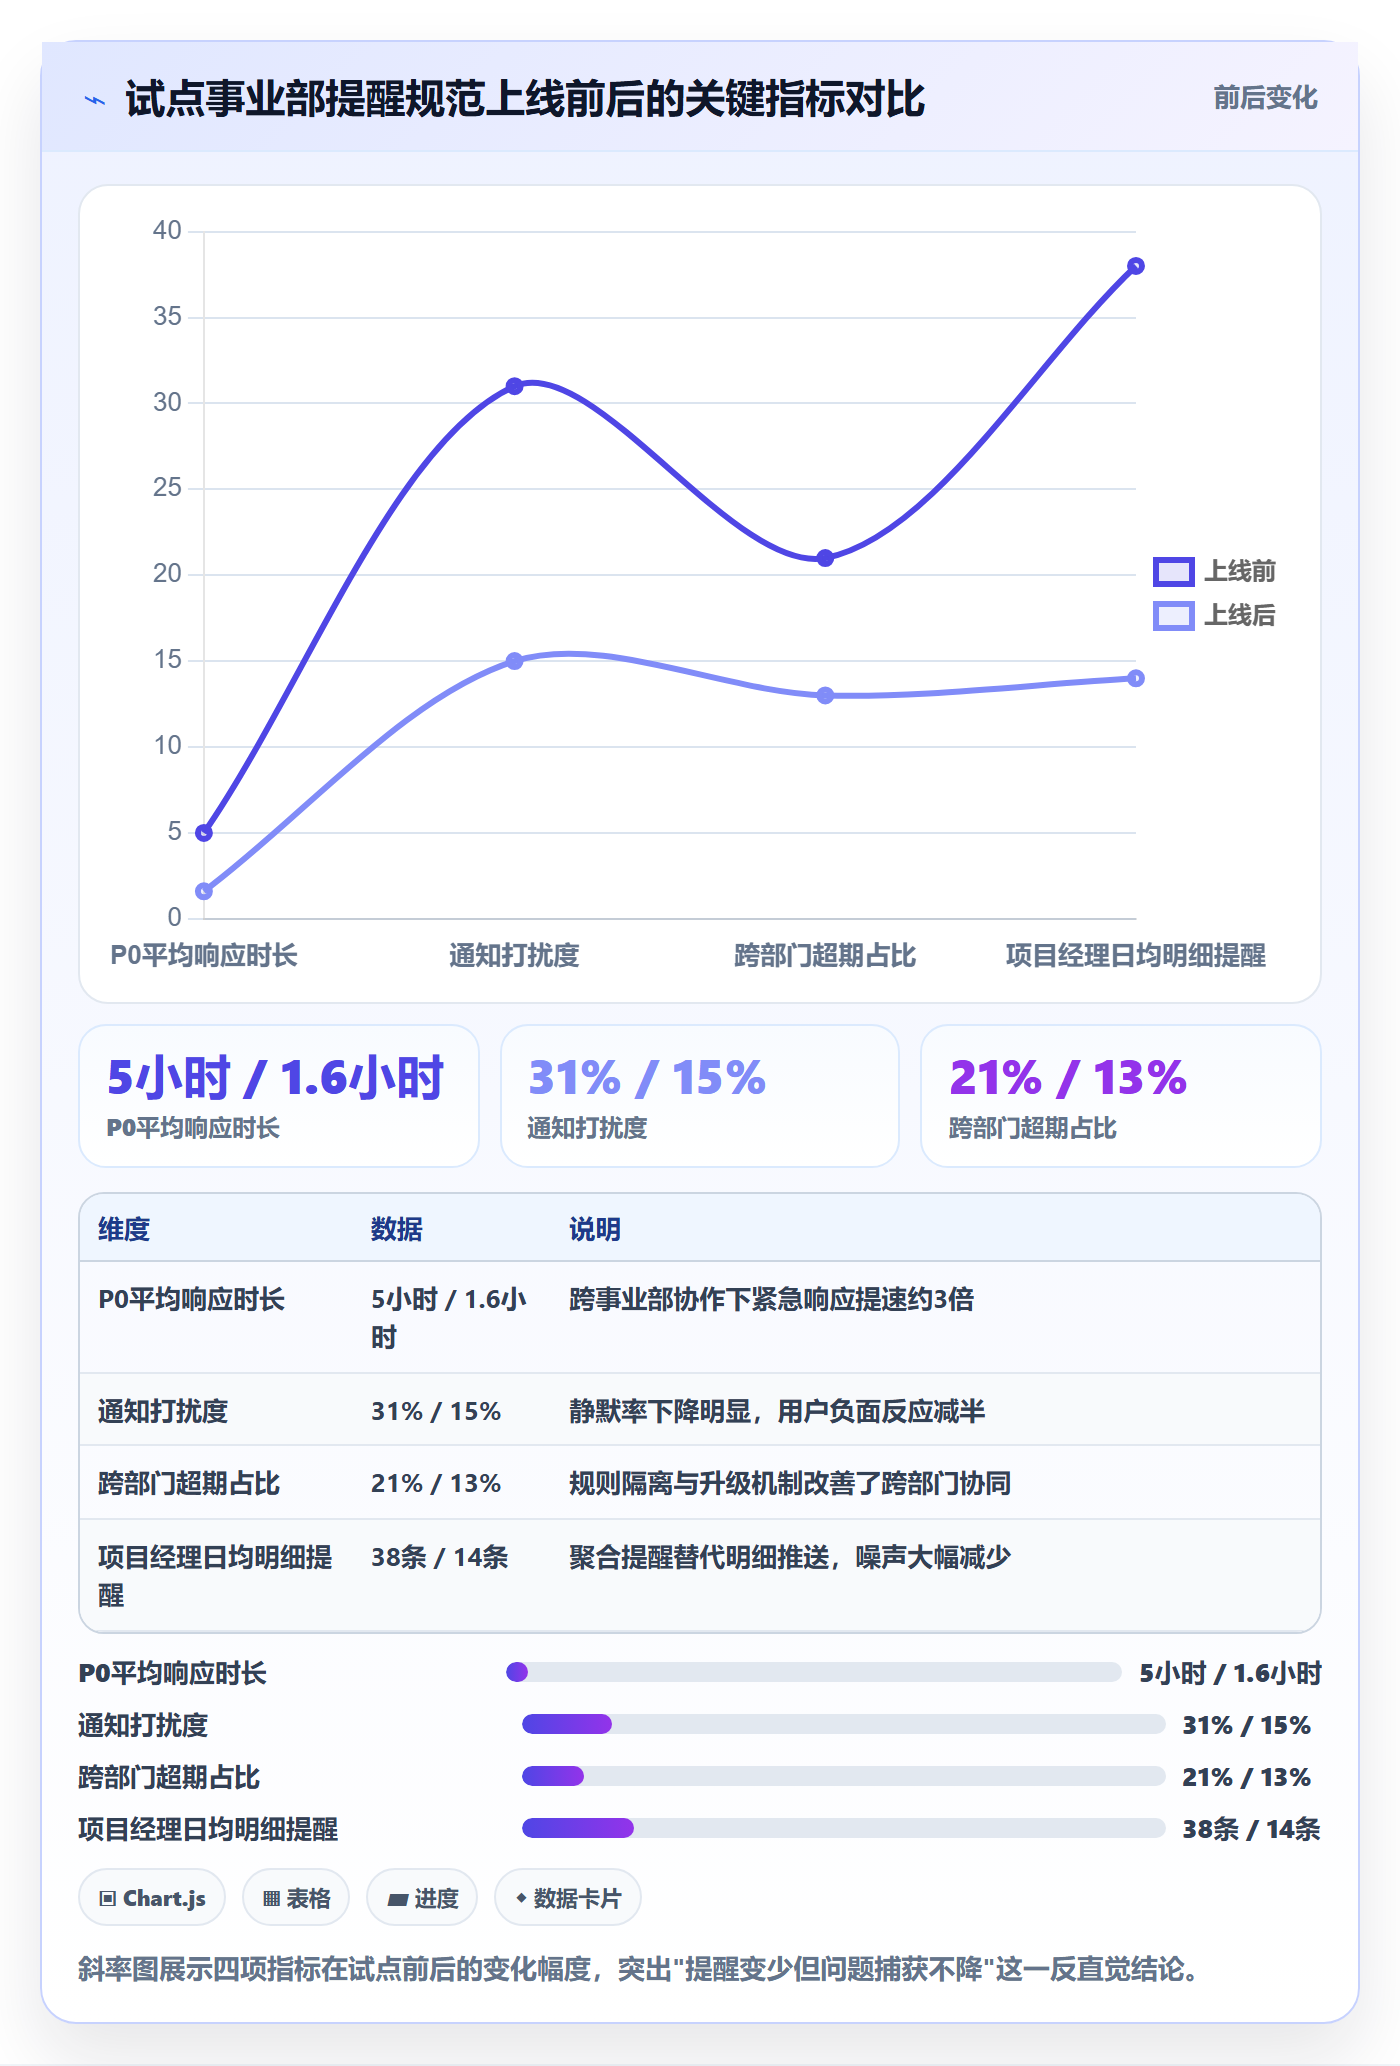This screenshot has width=1400, height=2066.
Task: Click the 上线前 data point for 通知打扰度
Action: (x=514, y=386)
